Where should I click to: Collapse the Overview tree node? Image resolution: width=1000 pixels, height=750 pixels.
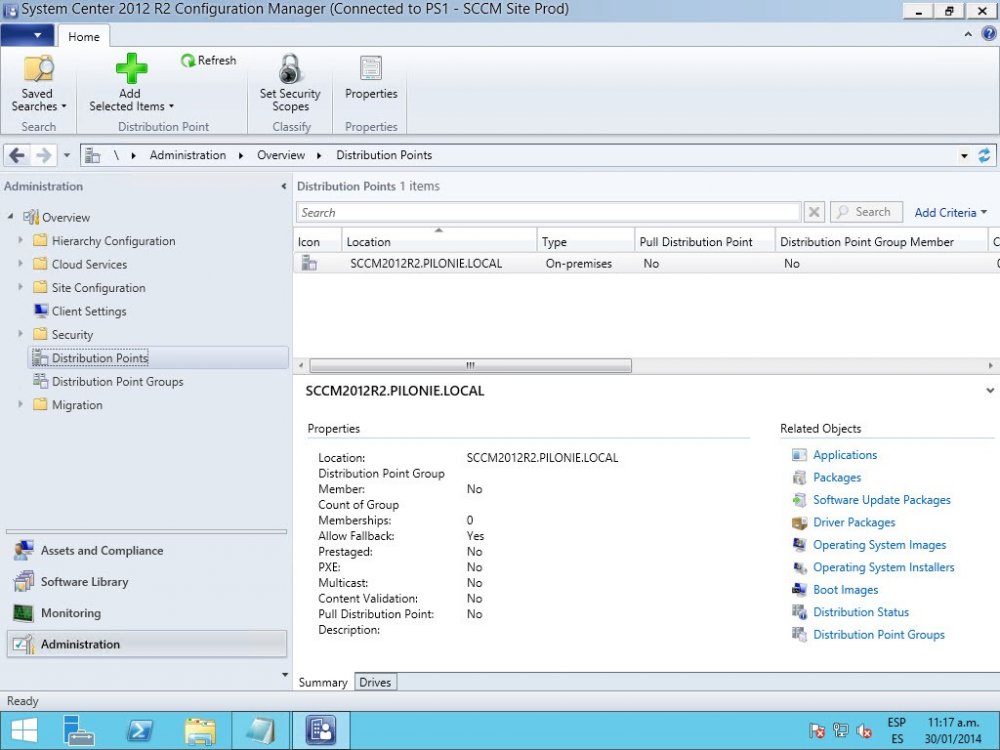point(11,217)
